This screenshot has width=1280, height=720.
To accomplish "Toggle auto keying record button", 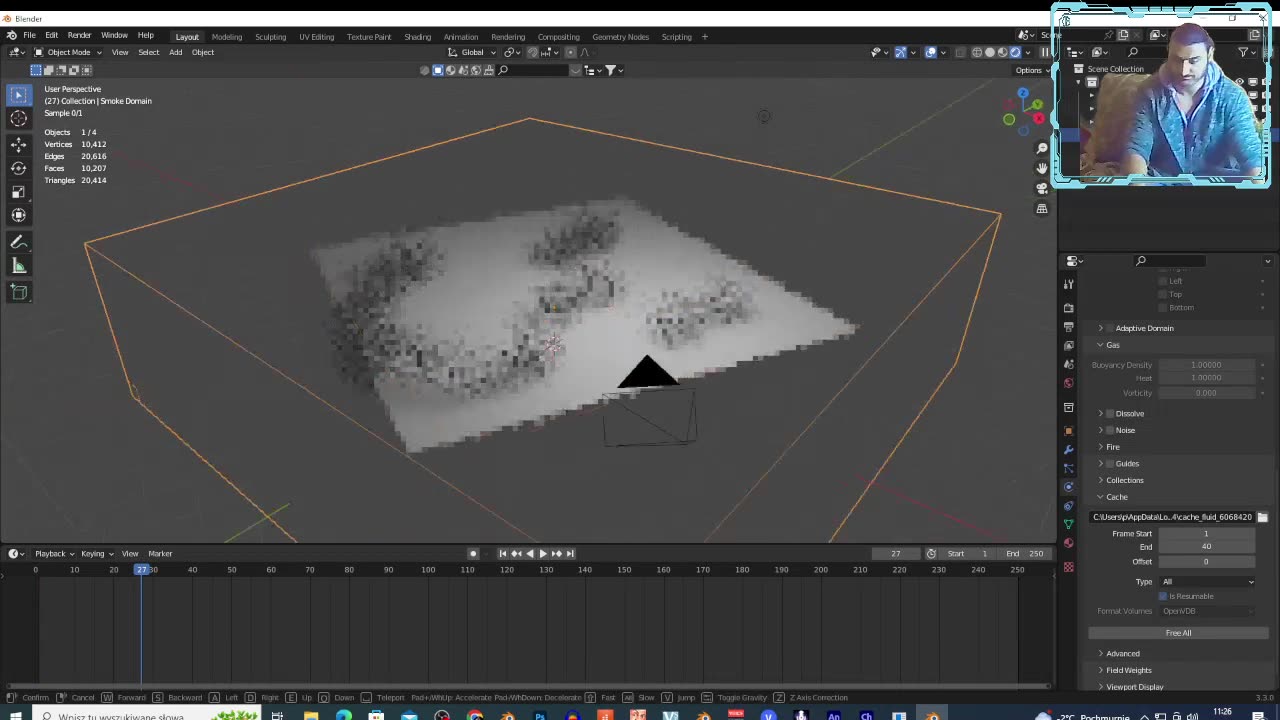I will click(x=473, y=553).
